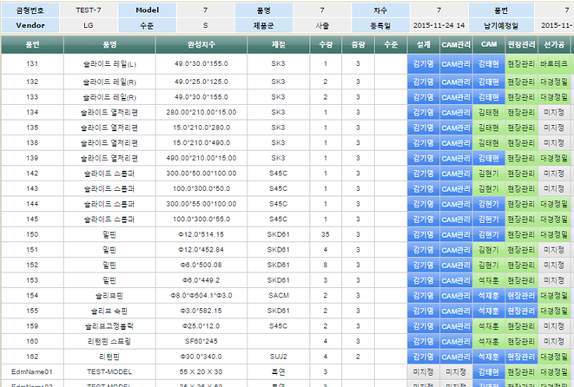The width and height of the screenshot is (574, 387).
Task: Select material cell SUJ2 in row 162
Action: (278, 356)
